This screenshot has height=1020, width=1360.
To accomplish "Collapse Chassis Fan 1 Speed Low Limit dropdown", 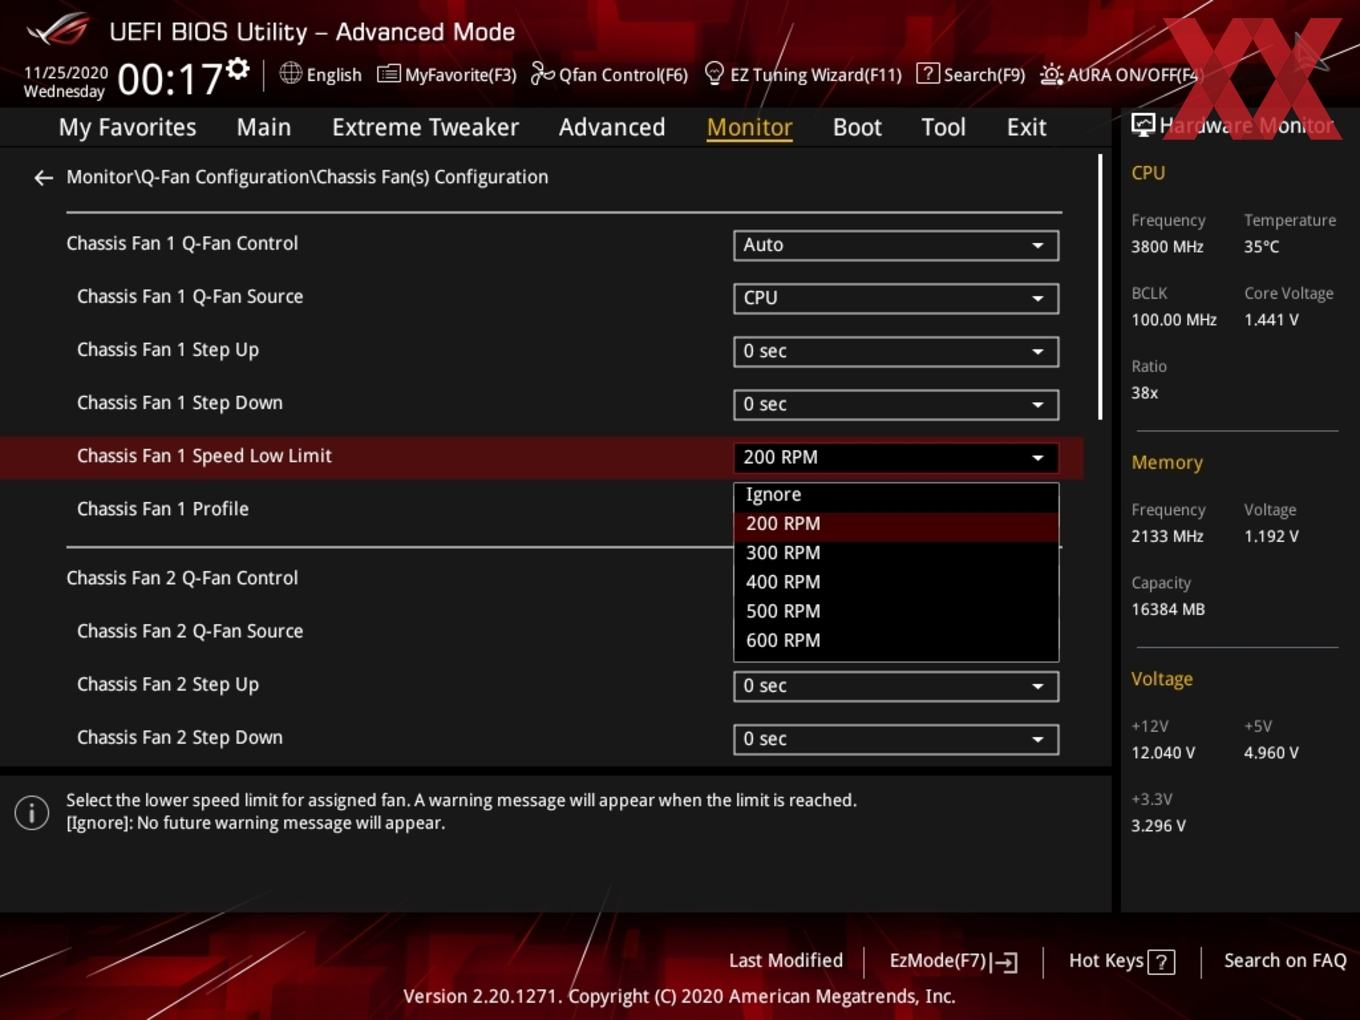I will click(x=896, y=457).
